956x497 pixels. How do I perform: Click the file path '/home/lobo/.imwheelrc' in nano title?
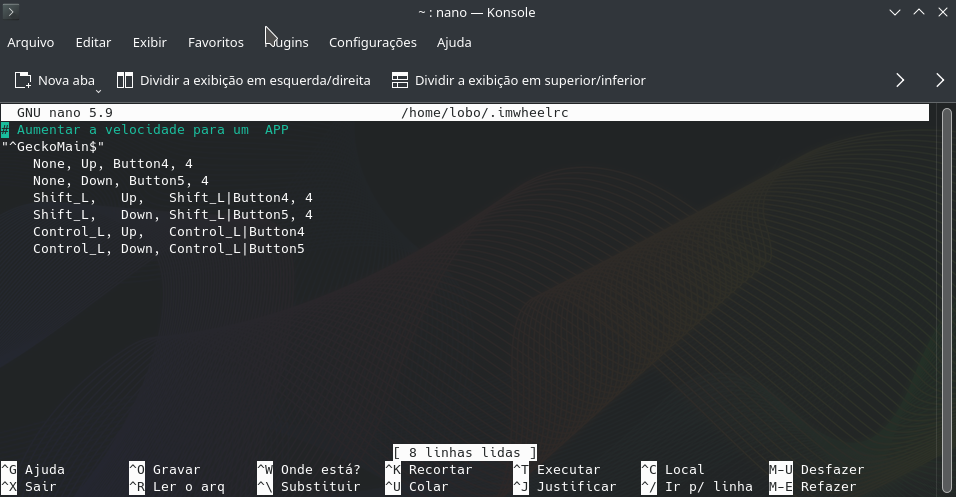tap(485, 113)
